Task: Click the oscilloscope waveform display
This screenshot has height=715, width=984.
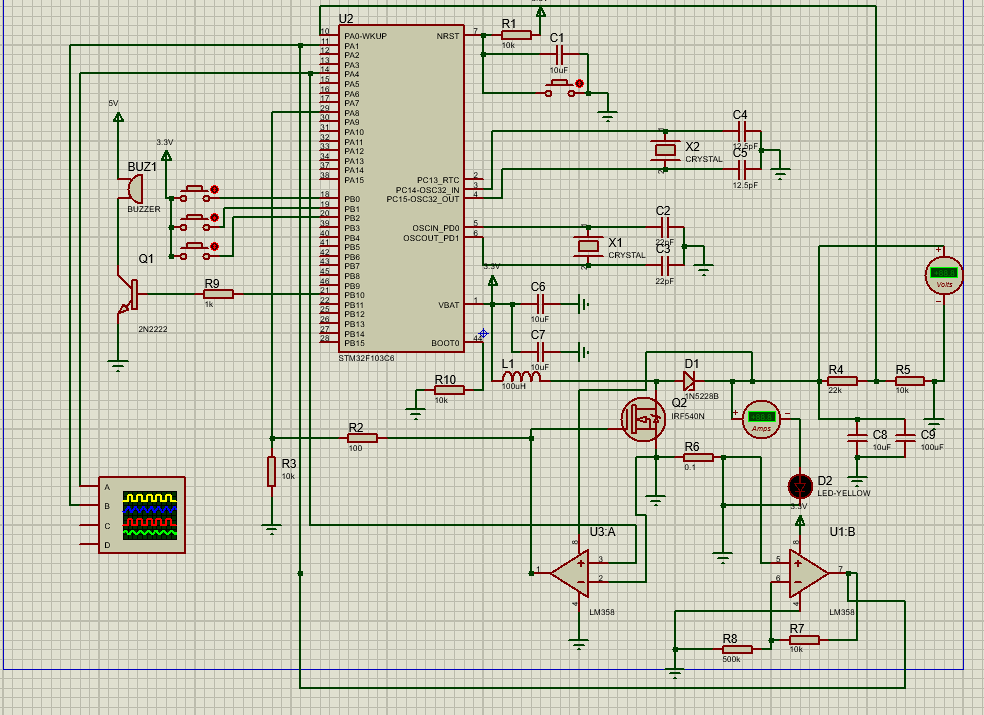Action: (x=149, y=515)
